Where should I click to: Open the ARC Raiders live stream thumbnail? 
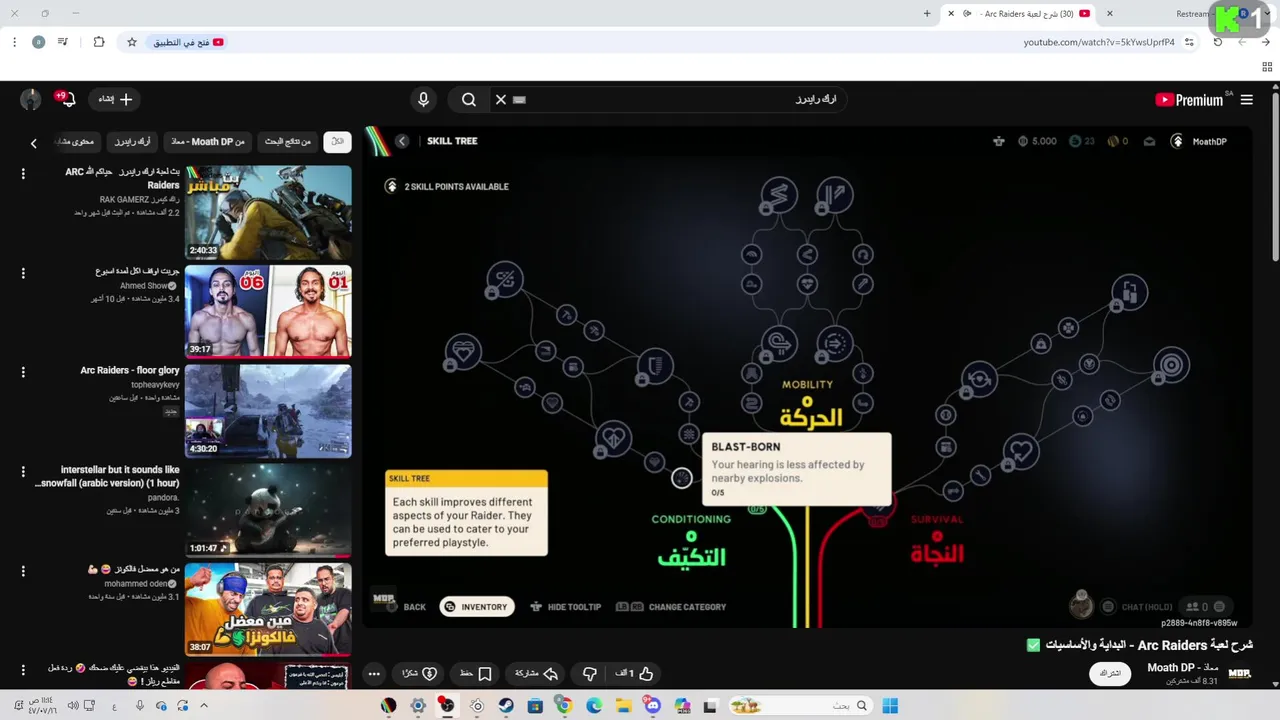point(268,212)
